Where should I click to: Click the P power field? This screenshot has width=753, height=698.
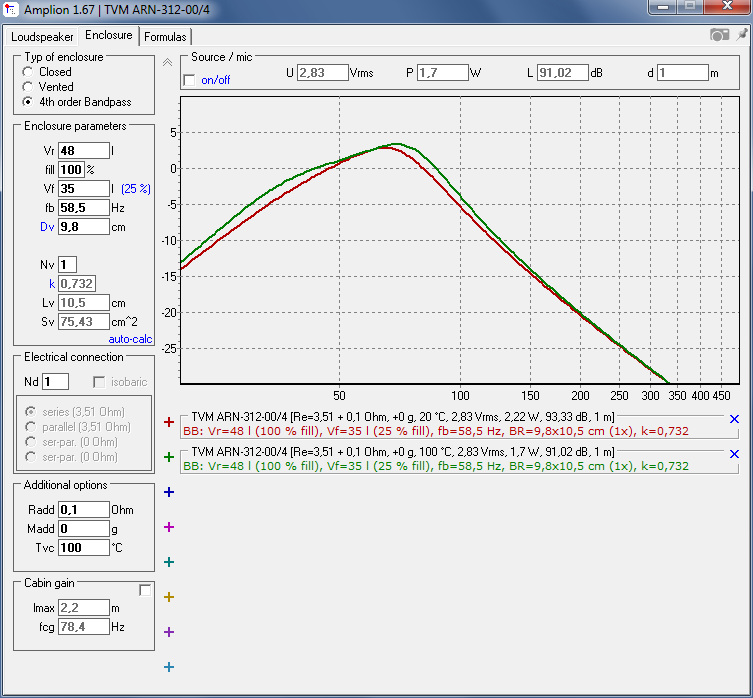tap(443, 73)
